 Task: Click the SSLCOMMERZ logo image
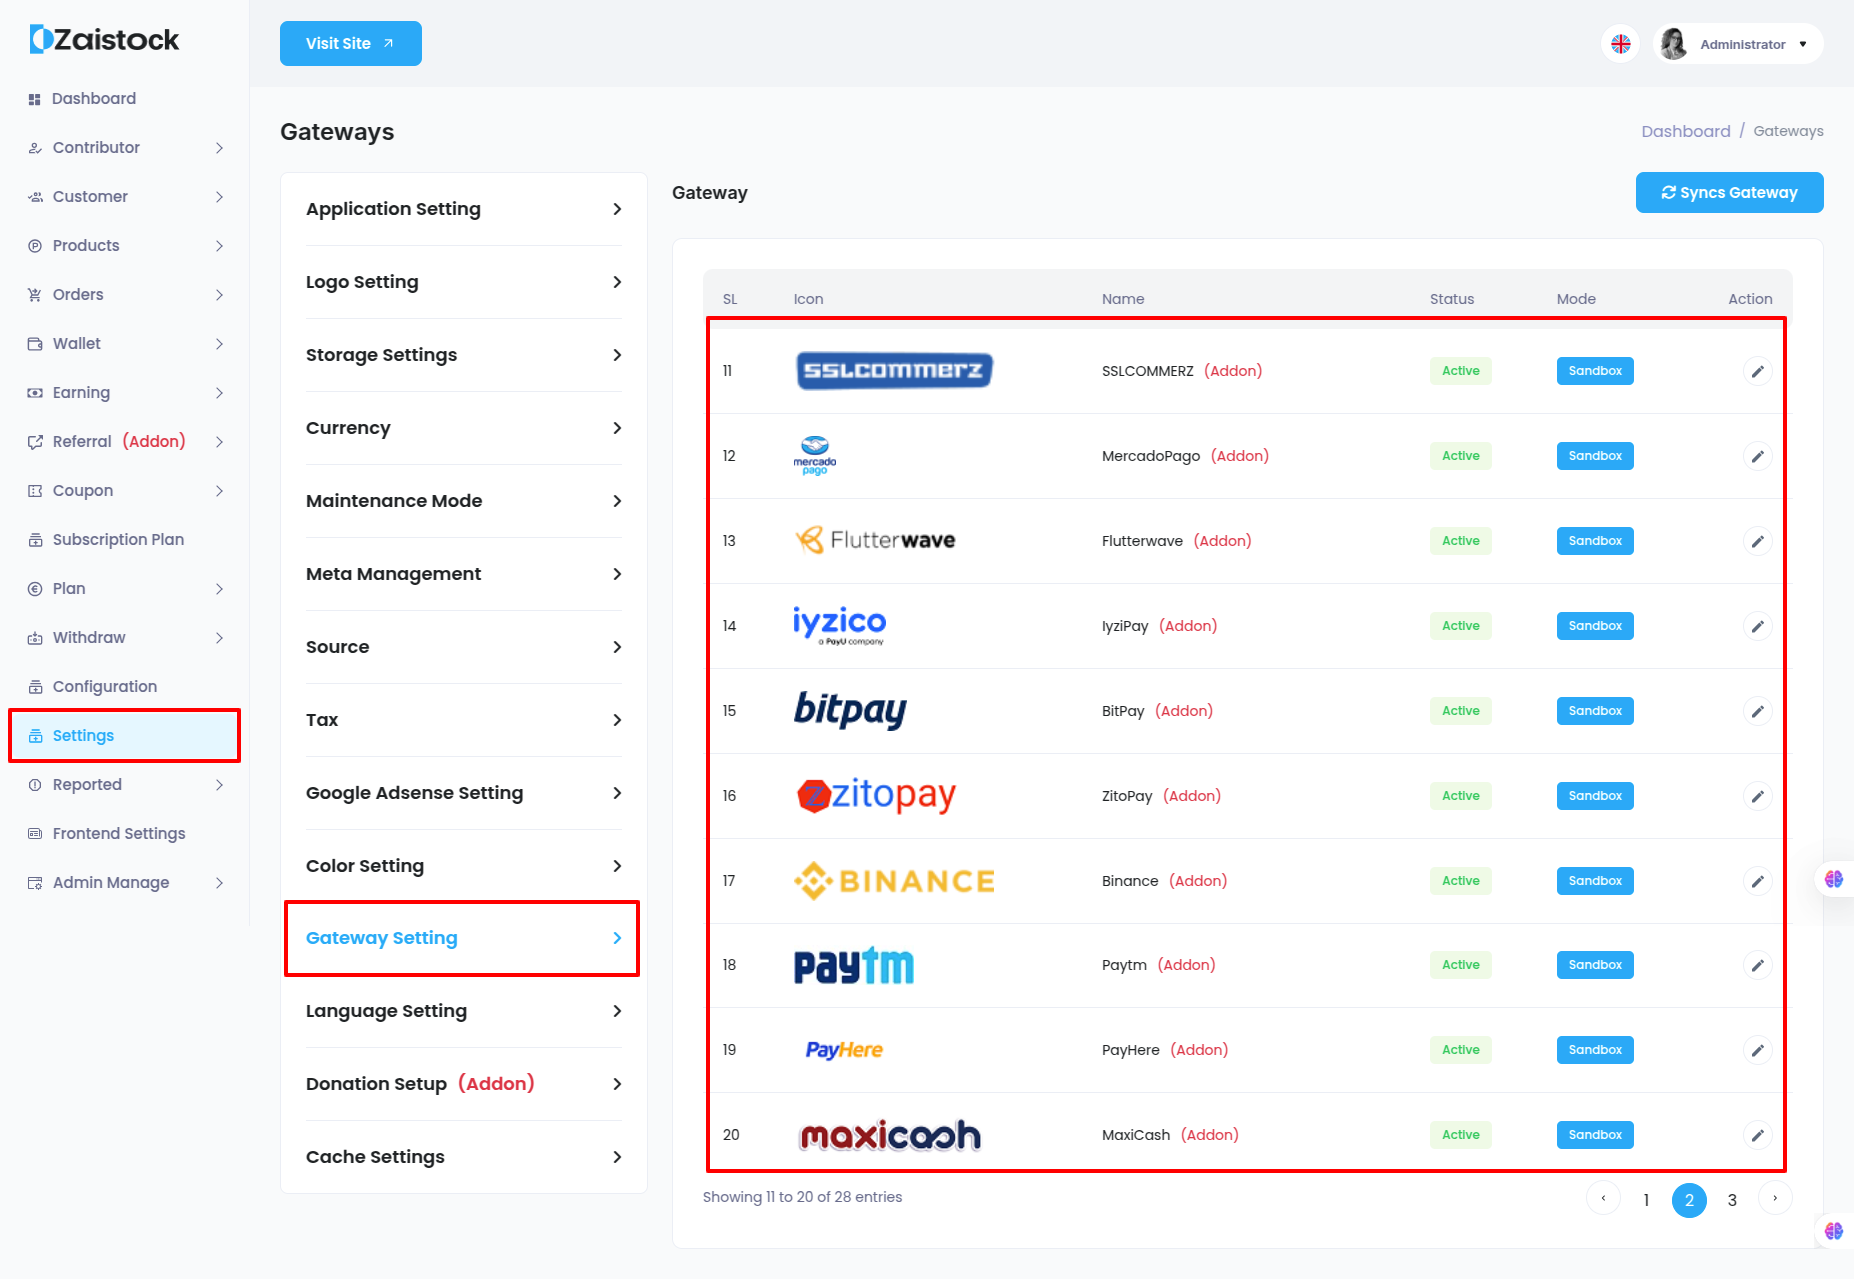point(894,371)
